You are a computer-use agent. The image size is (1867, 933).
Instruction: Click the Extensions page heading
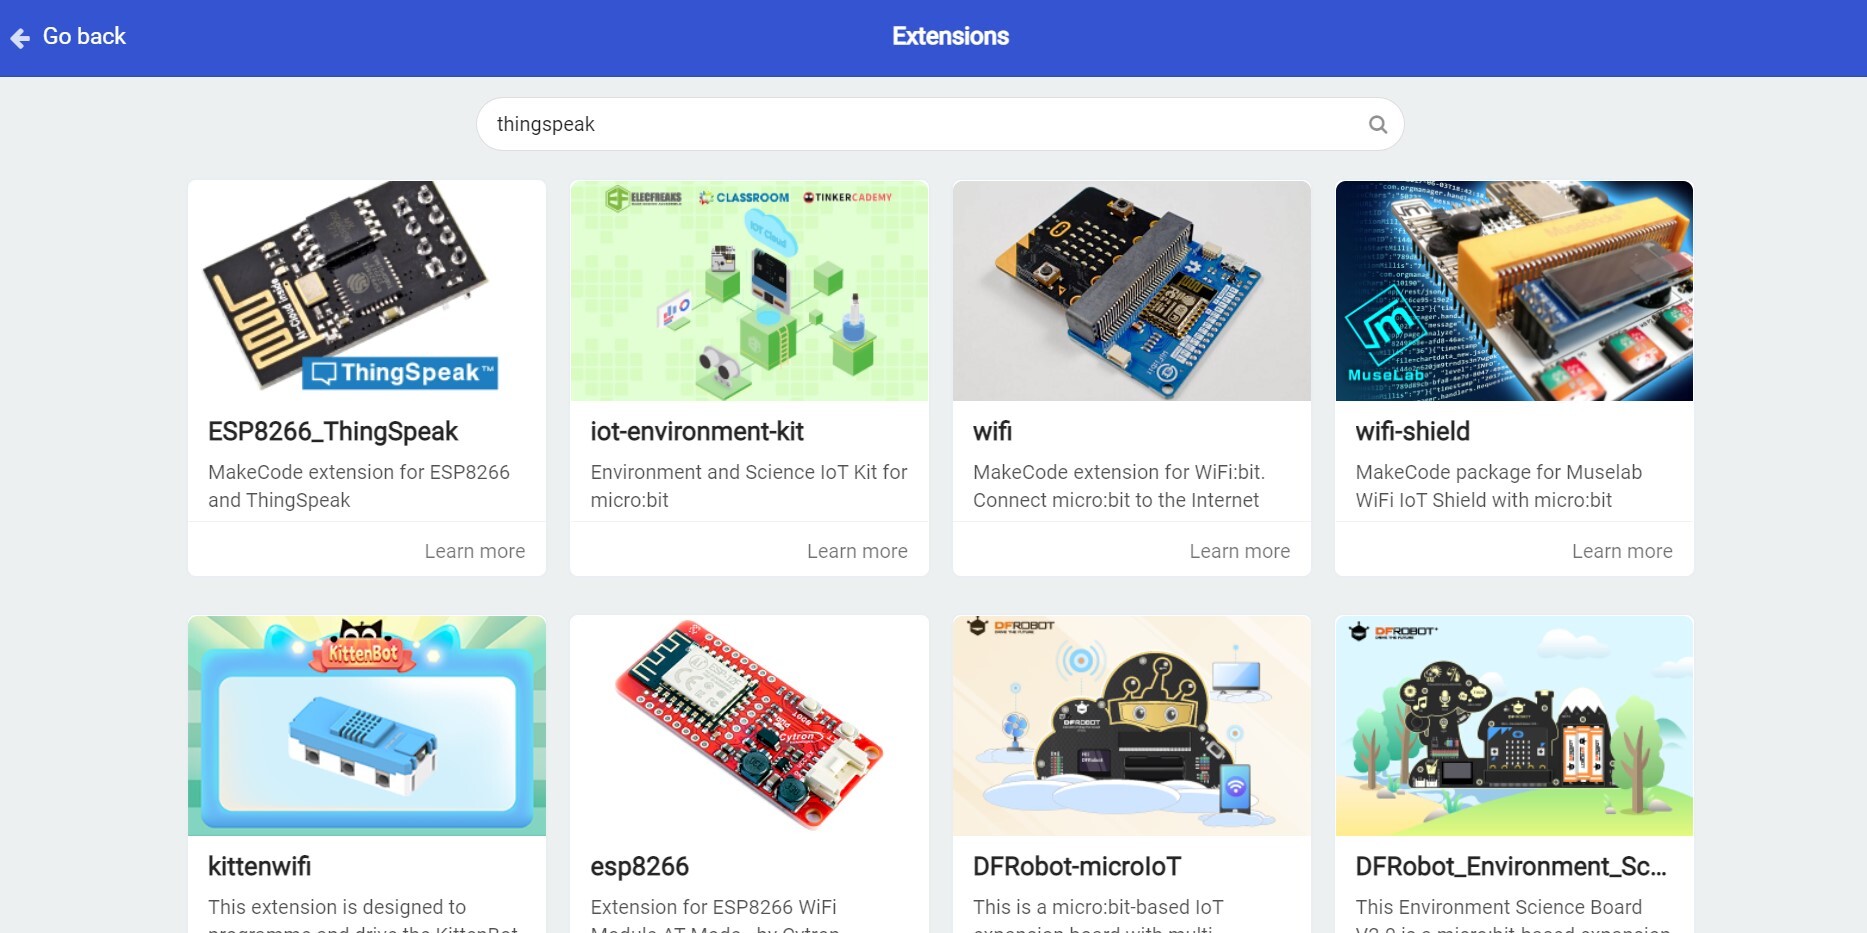click(950, 37)
